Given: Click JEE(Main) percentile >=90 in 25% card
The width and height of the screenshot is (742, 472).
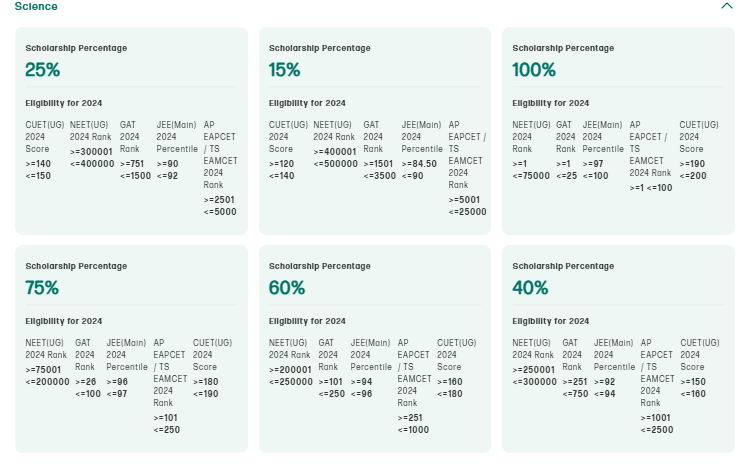Looking at the screenshot, I should click(x=168, y=164).
